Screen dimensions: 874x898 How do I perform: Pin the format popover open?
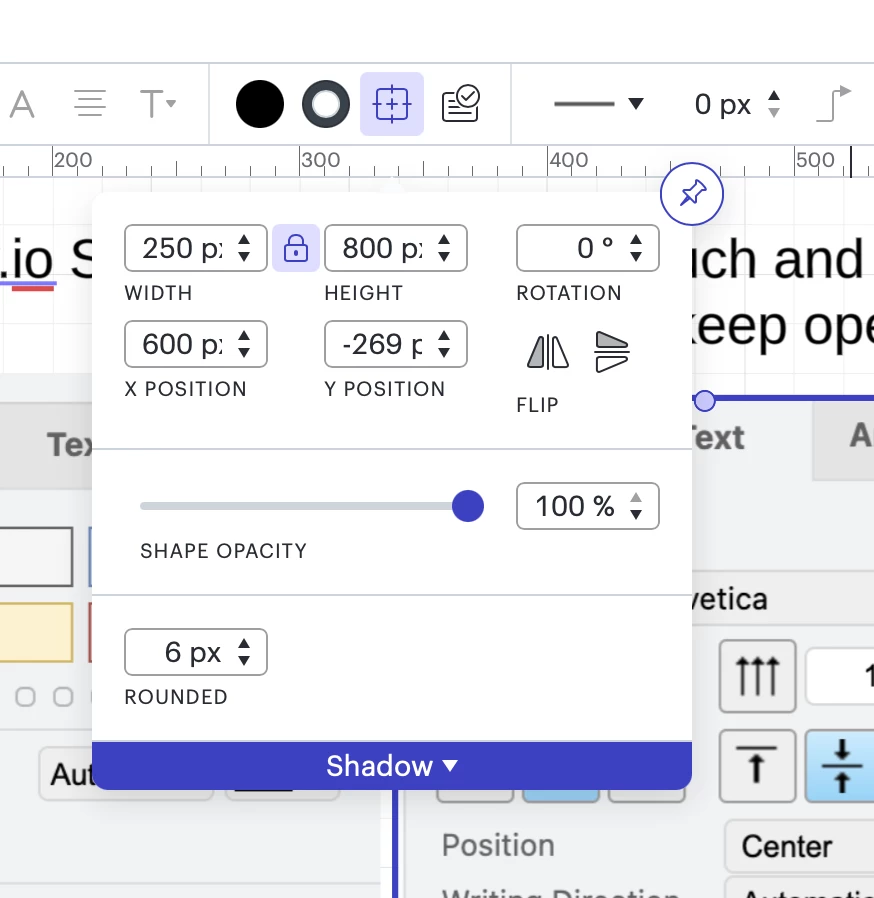691,194
